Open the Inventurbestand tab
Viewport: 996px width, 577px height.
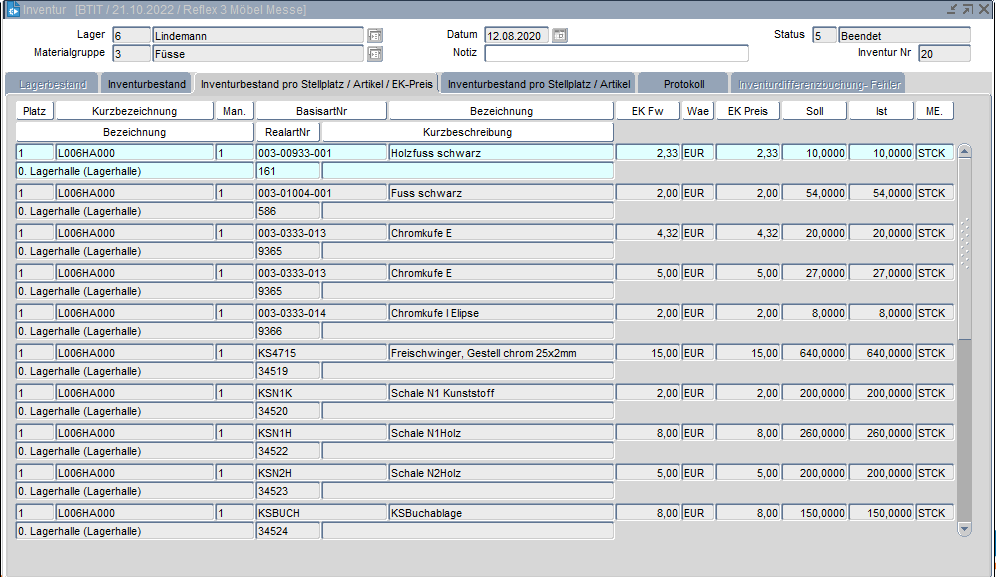coord(147,84)
